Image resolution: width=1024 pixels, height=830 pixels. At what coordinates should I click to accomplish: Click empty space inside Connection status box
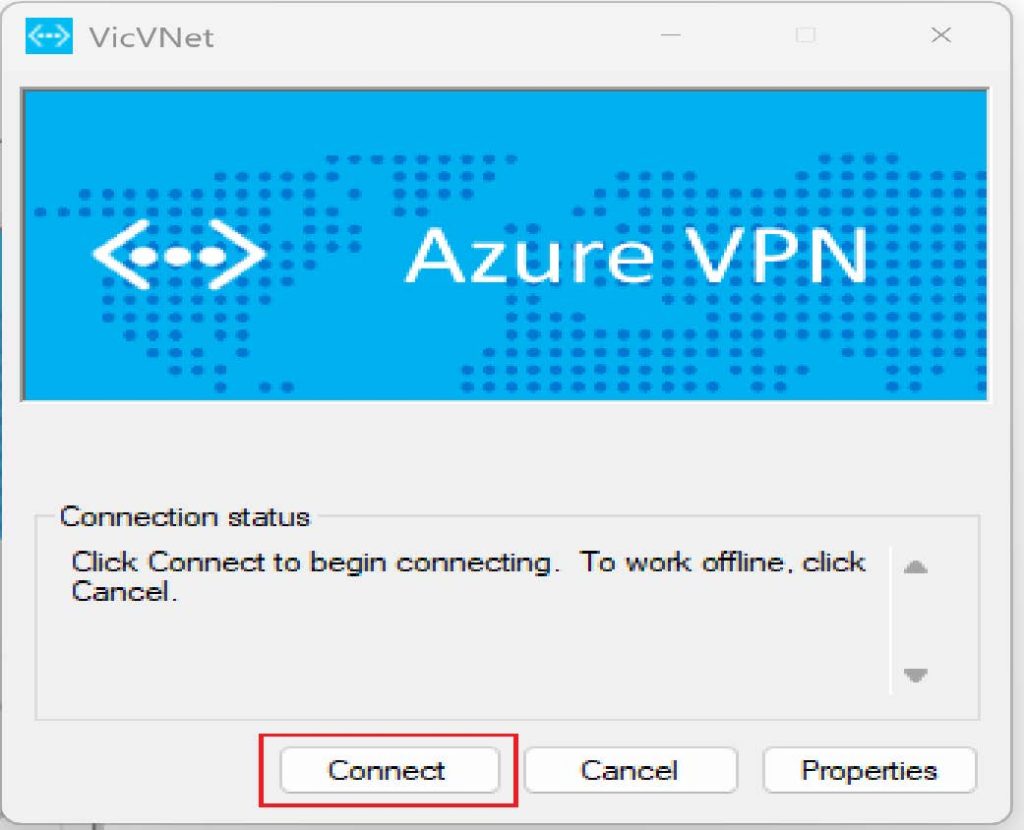[x=450, y=660]
